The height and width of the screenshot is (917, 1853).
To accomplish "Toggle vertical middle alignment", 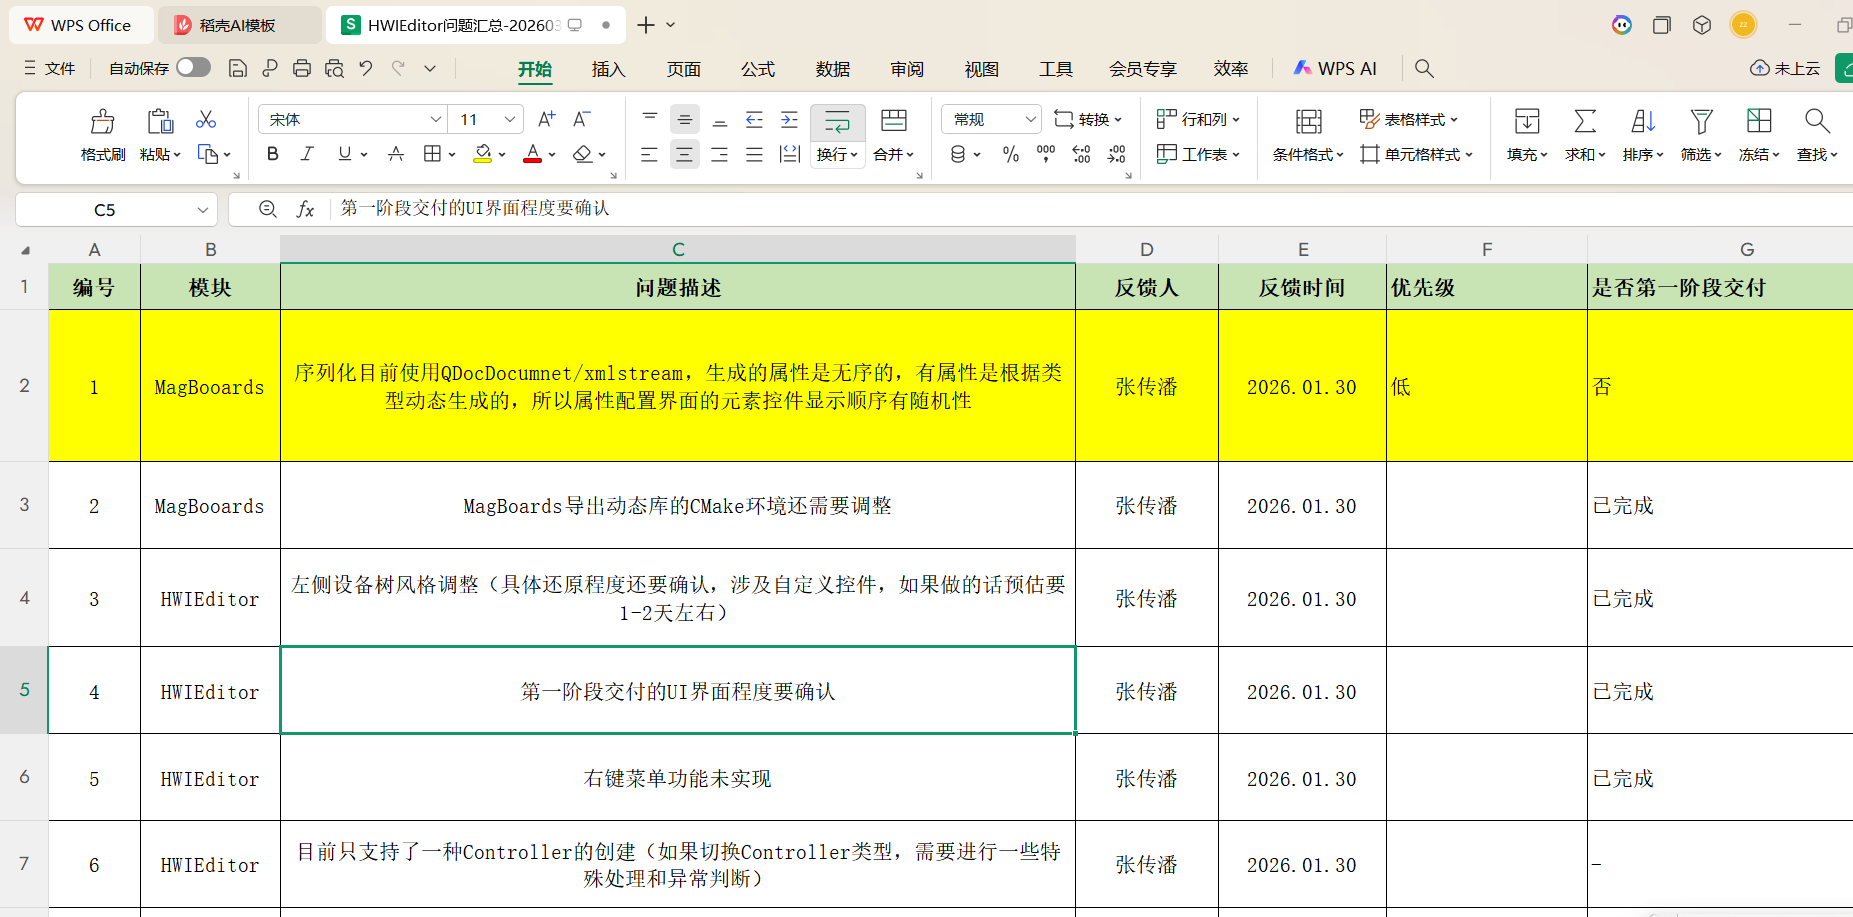I will coord(685,120).
